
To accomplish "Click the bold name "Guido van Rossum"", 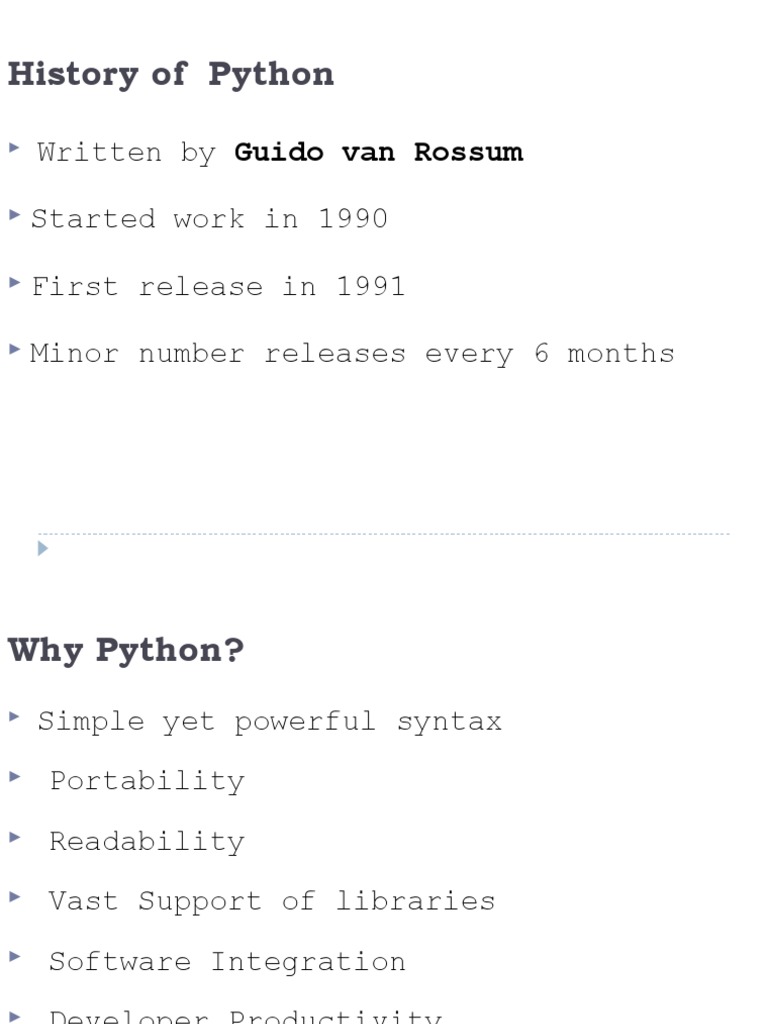I will 378,152.
